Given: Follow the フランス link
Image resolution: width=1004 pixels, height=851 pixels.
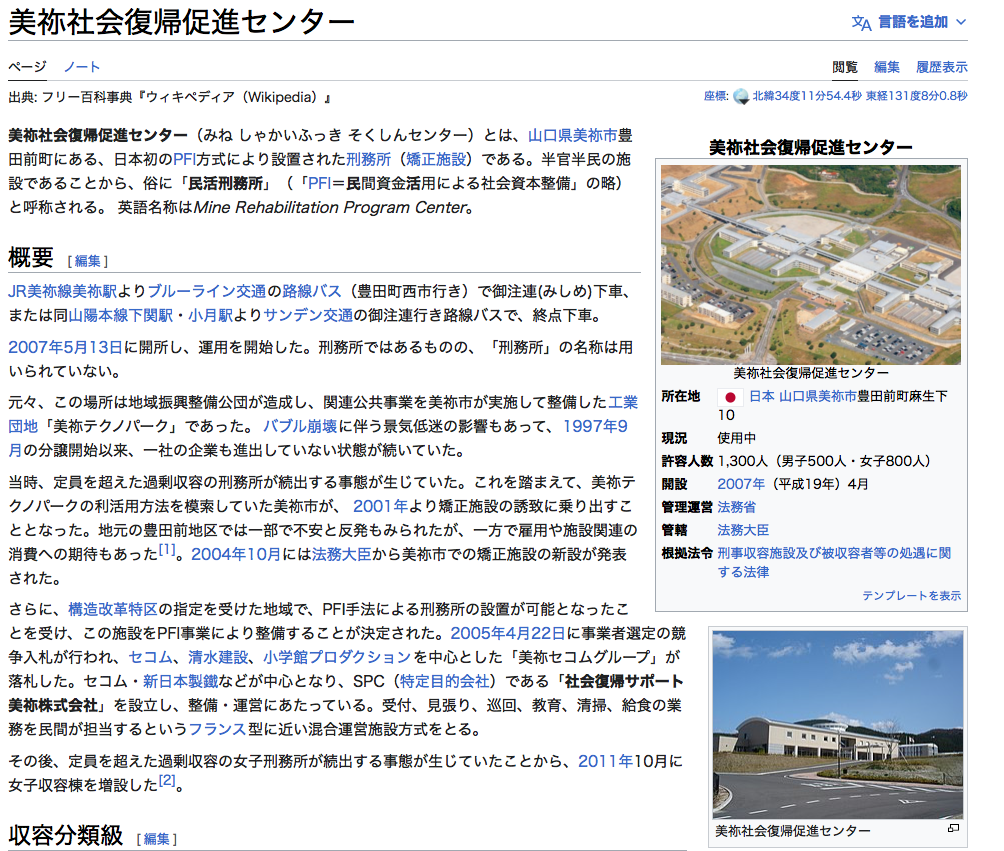Looking at the screenshot, I should [x=218, y=730].
